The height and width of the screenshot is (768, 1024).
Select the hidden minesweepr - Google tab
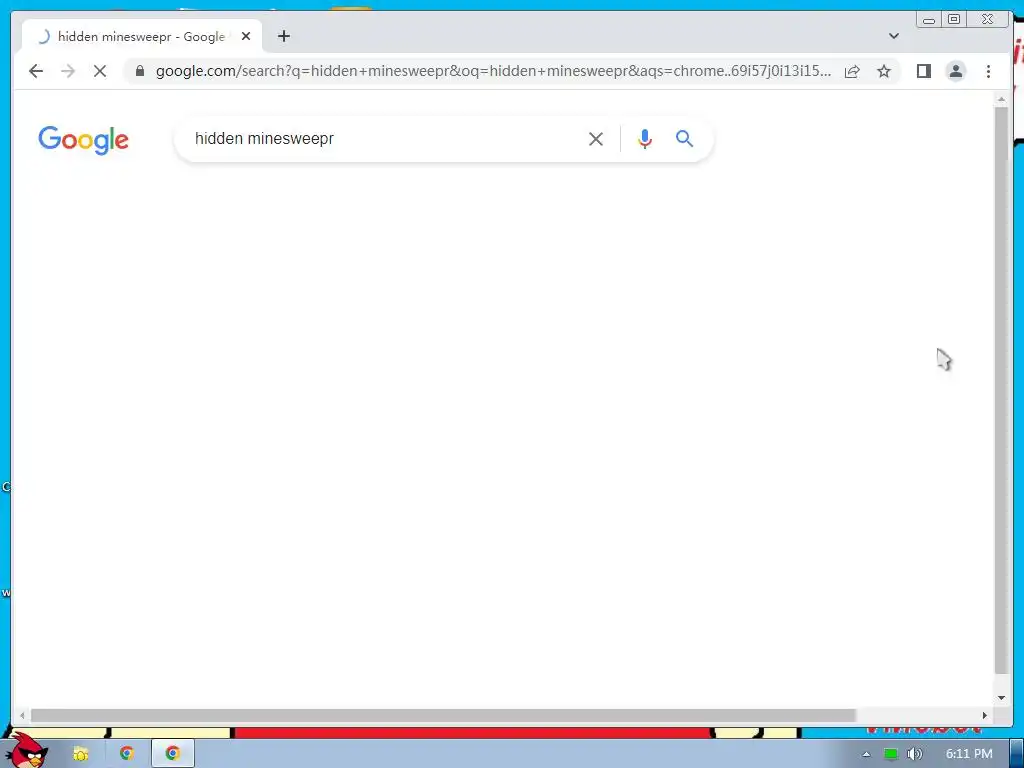point(142,37)
